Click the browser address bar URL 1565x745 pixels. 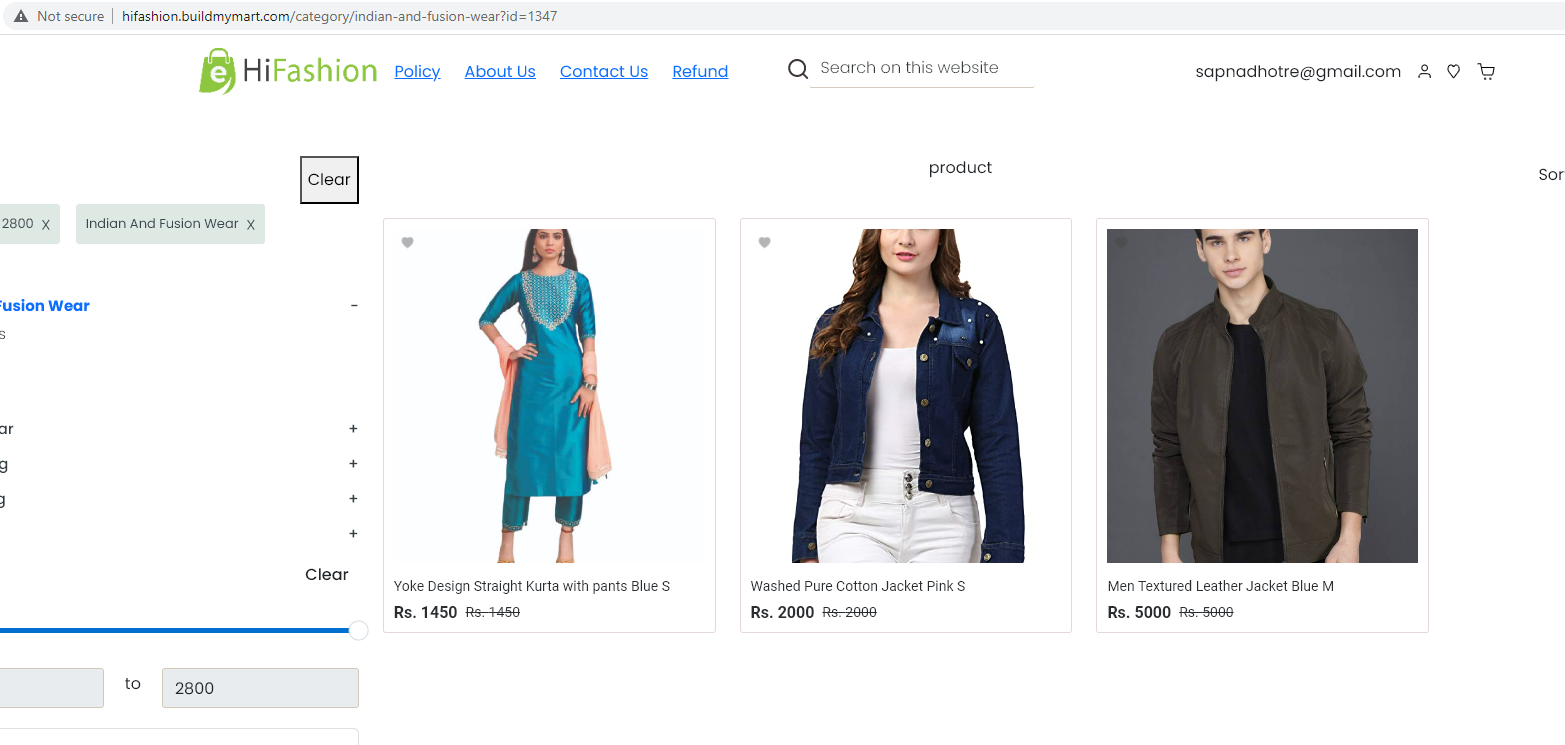340,16
